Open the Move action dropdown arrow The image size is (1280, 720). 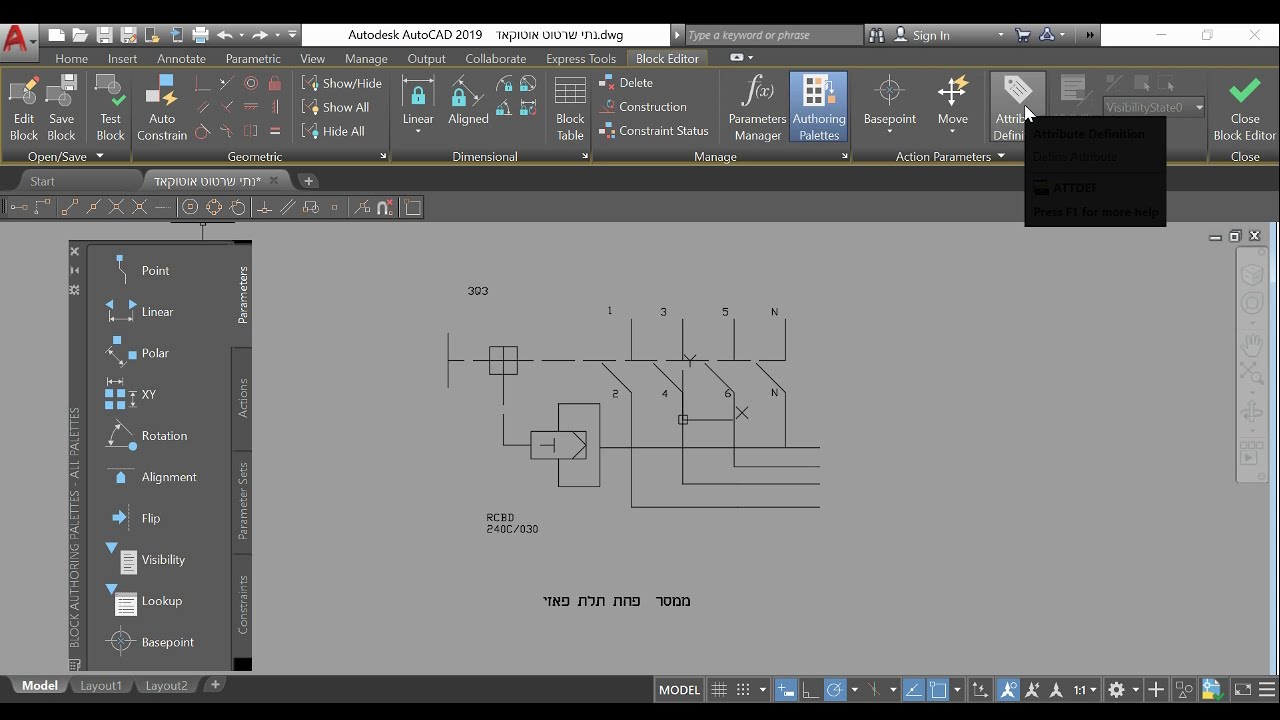[x=952, y=132]
